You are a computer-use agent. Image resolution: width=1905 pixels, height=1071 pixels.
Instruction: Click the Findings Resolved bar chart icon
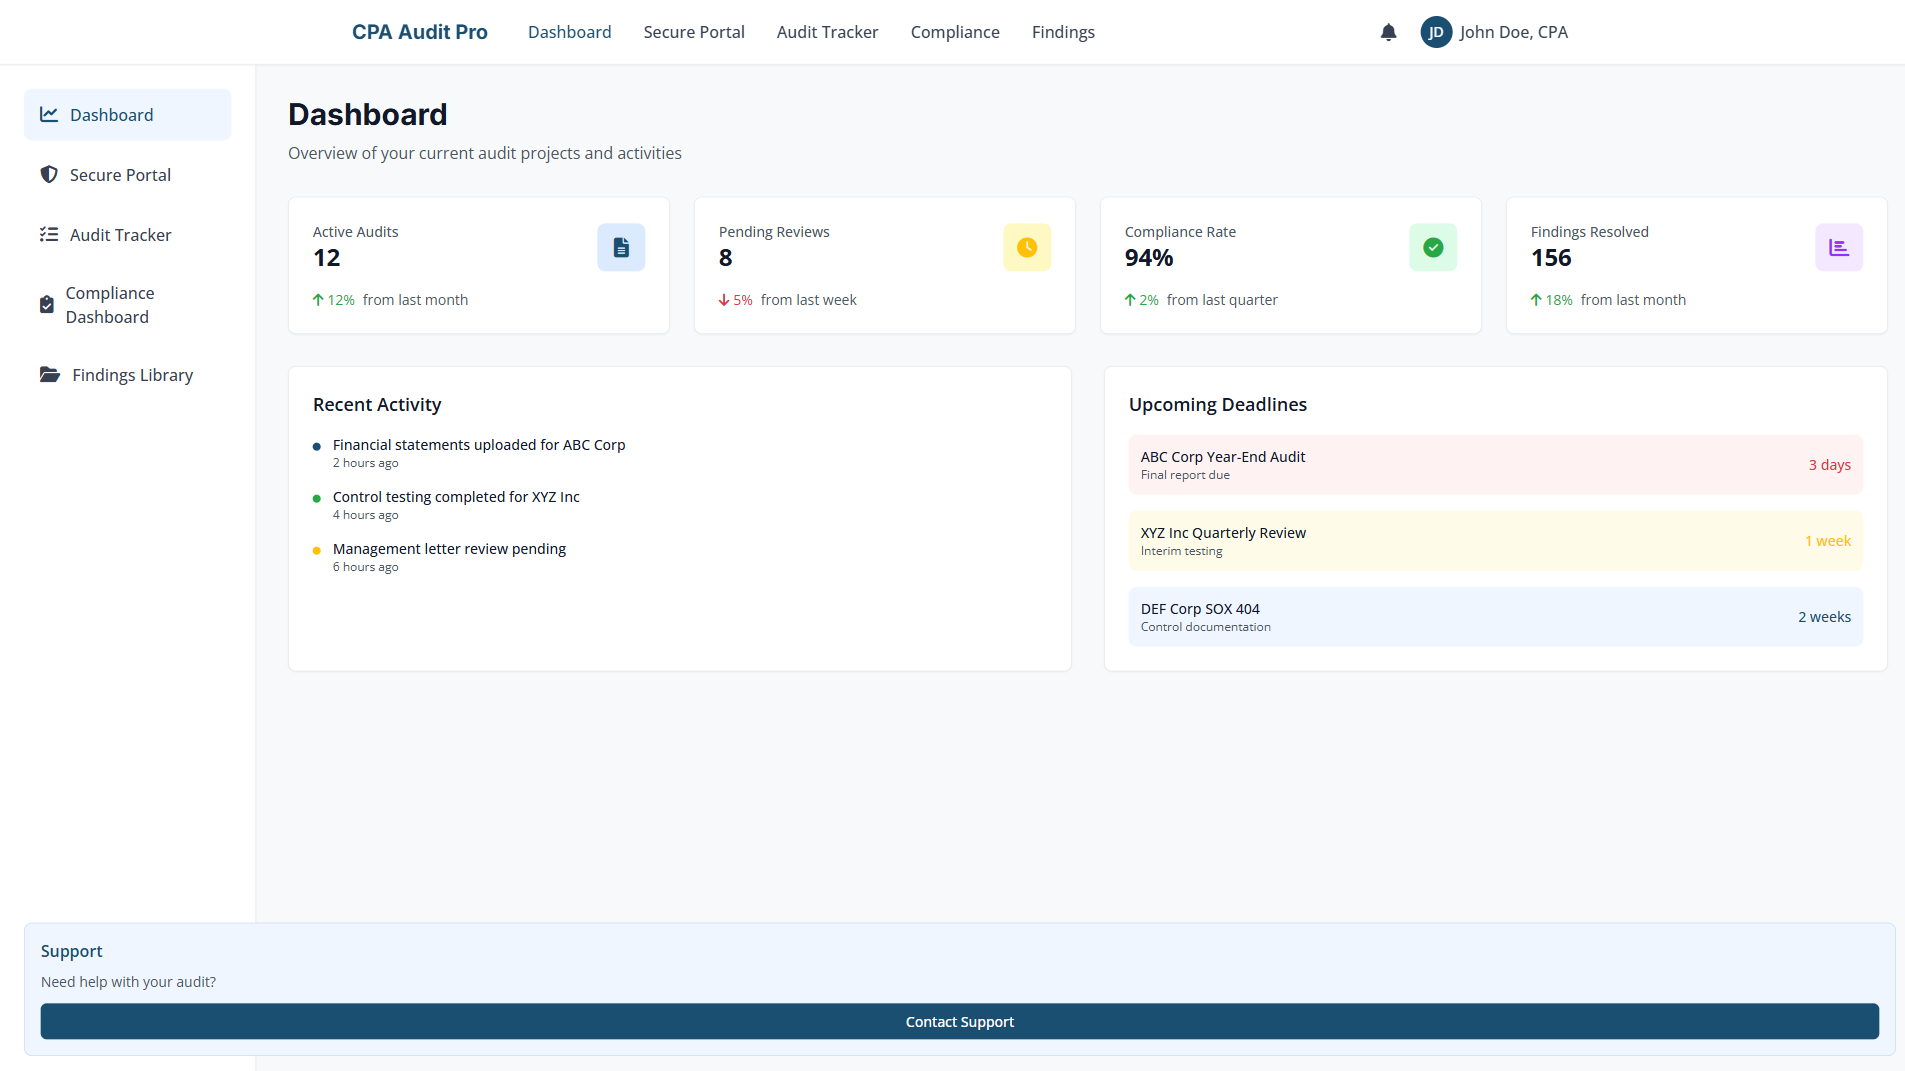tap(1839, 247)
